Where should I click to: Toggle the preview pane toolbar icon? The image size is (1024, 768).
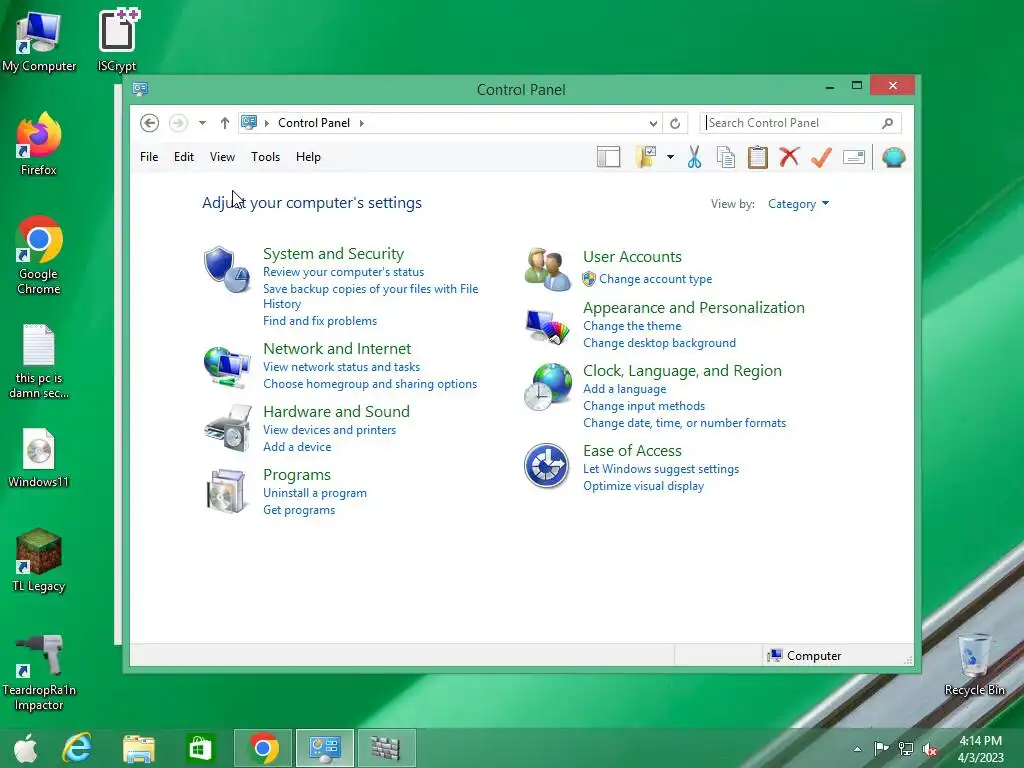609,157
